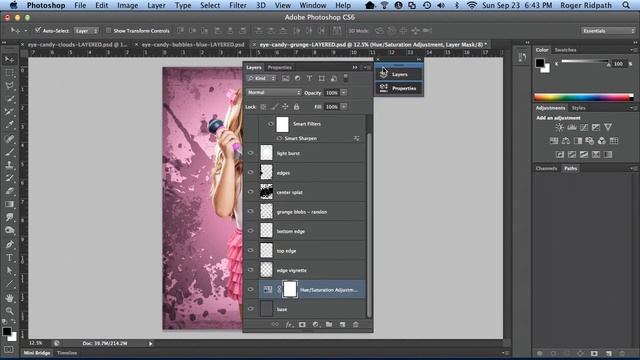Image resolution: width=640 pixels, height=360 pixels.
Task: Select the Rectangular Marquee tool
Action: click(9, 73)
